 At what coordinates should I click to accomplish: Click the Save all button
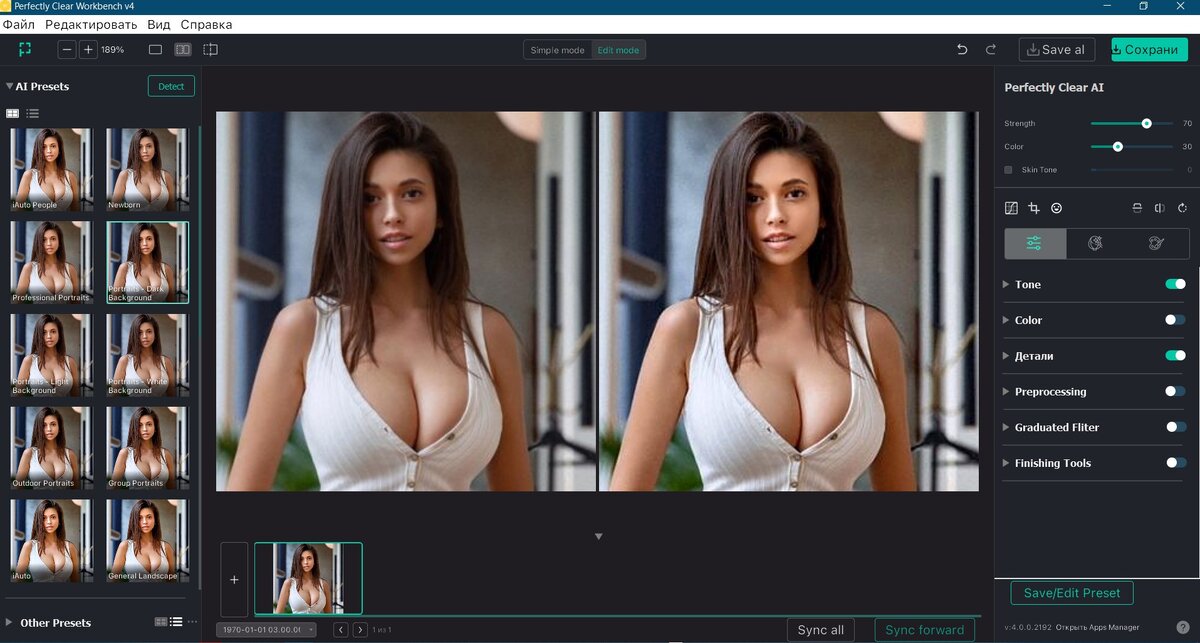[x=1057, y=49]
